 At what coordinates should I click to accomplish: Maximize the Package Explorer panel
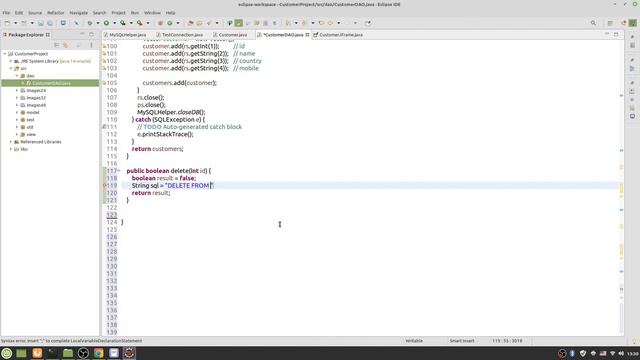91,34
